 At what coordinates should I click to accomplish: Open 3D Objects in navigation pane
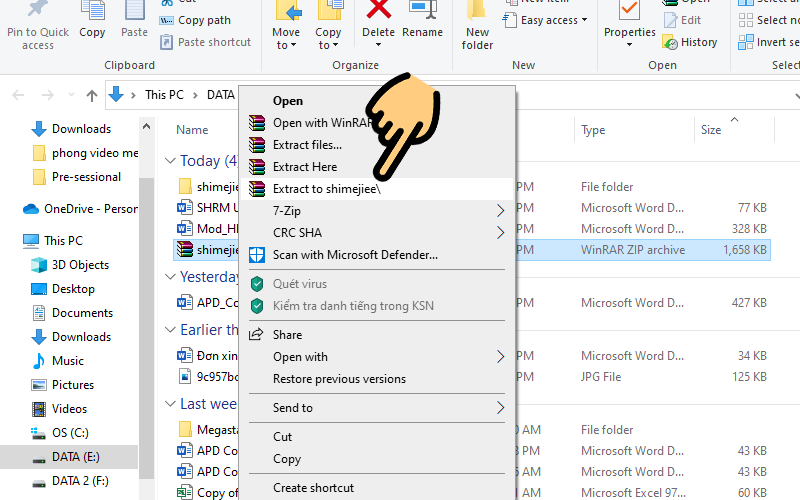tap(70, 265)
